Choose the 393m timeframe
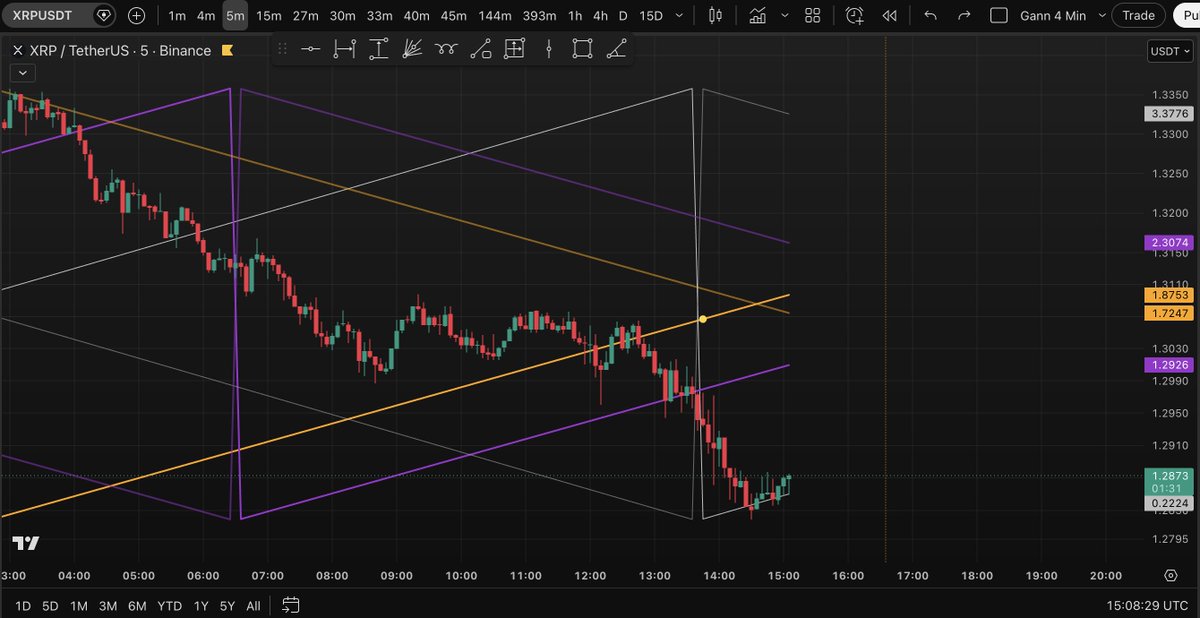This screenshot has width=1200, height=618. point(540,15)
